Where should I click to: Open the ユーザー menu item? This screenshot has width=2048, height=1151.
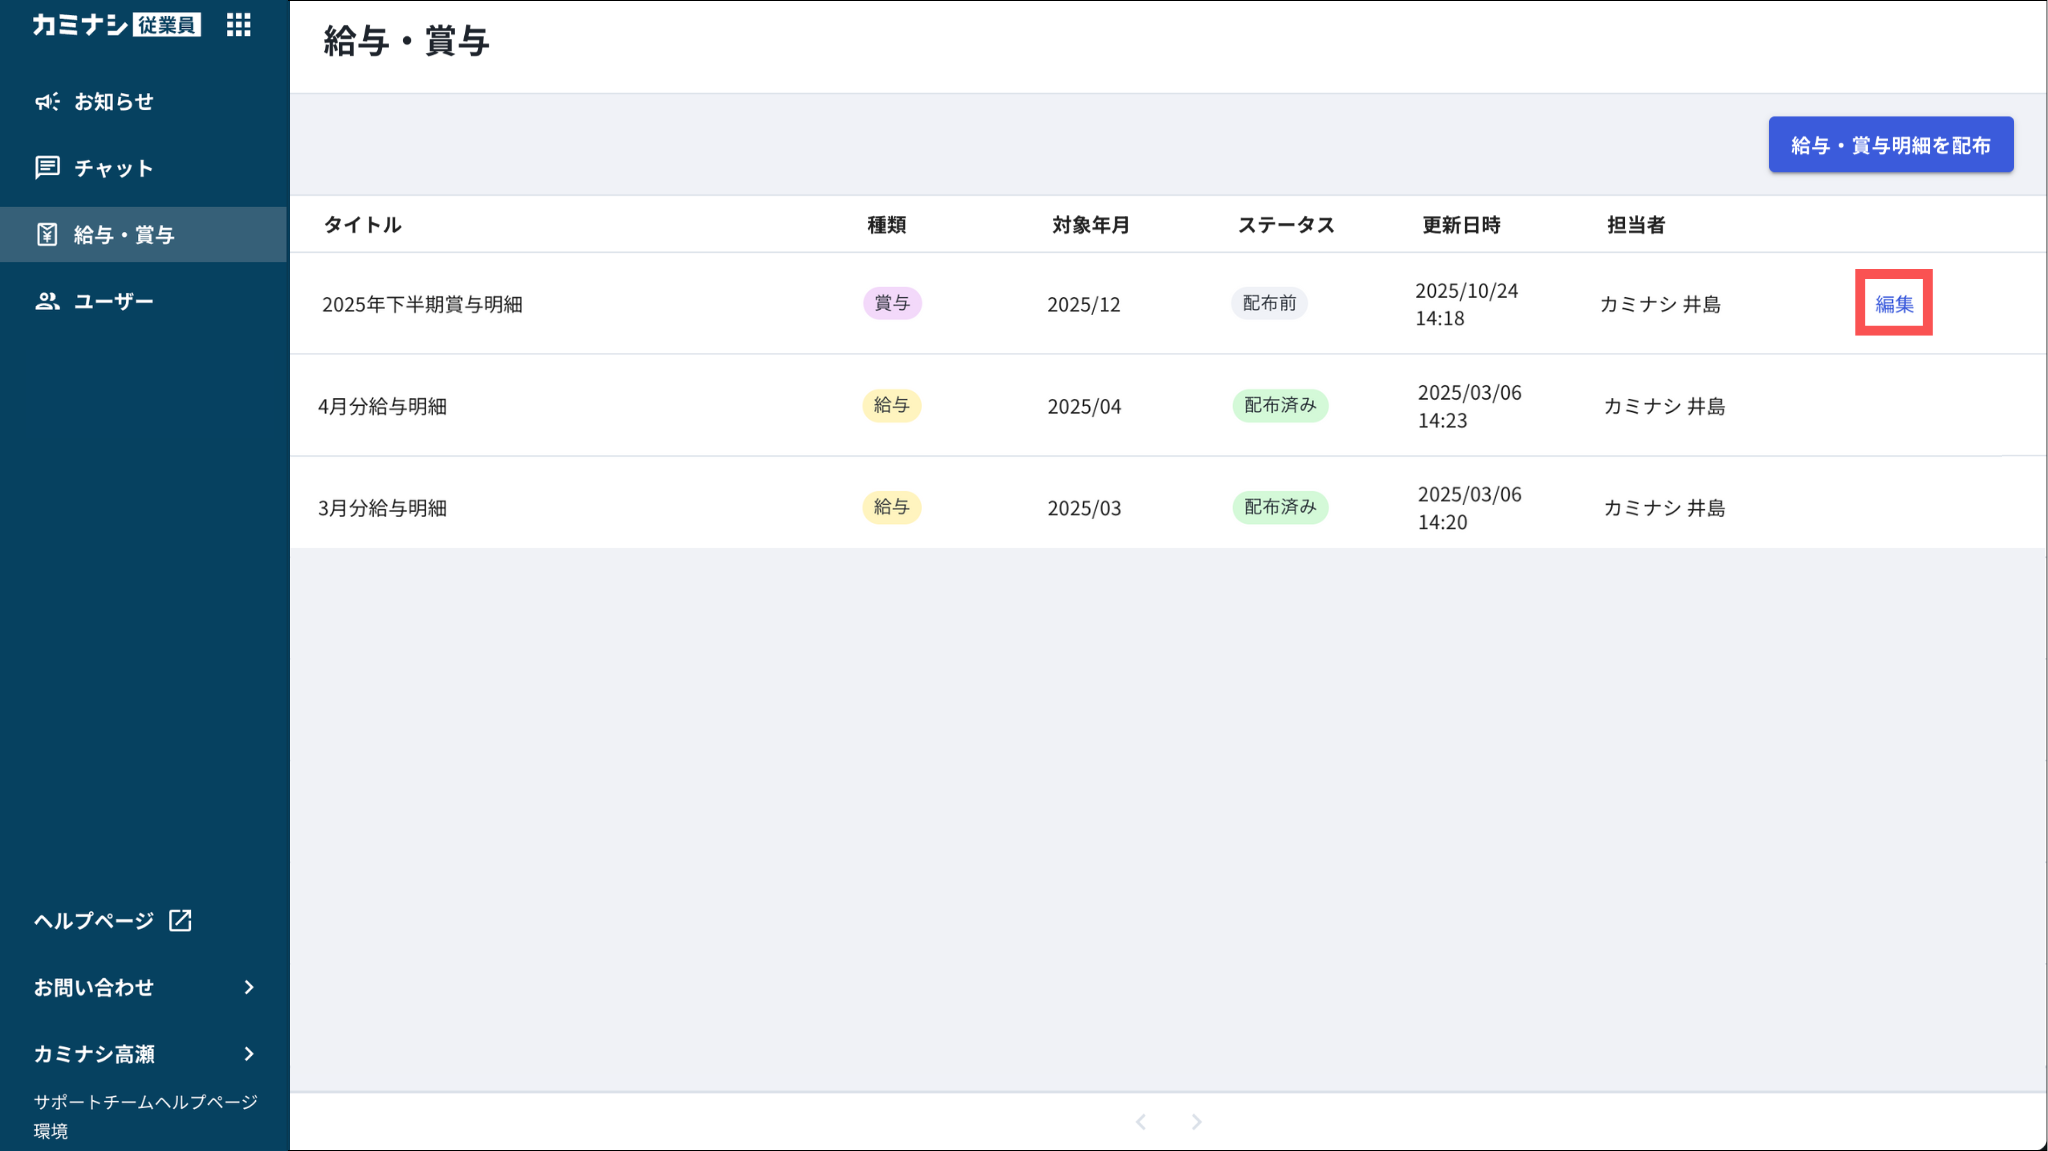113,301
